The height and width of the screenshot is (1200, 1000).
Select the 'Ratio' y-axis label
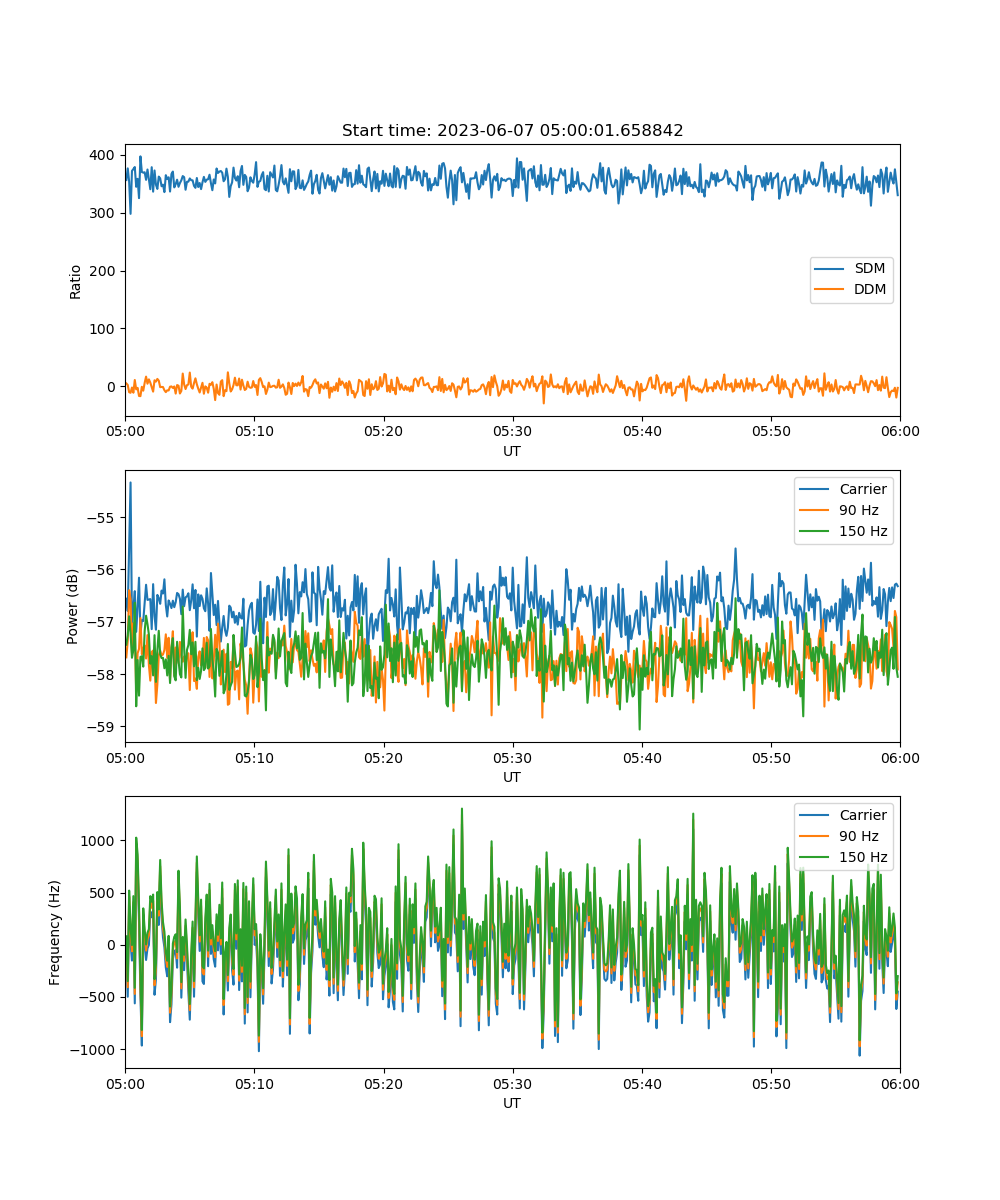76,281
